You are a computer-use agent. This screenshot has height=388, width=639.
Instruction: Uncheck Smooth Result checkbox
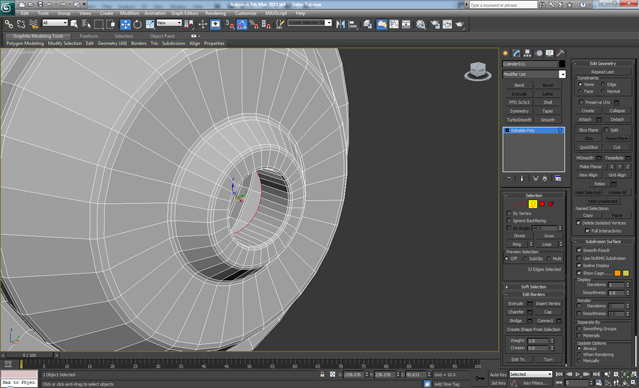(579, 250)
